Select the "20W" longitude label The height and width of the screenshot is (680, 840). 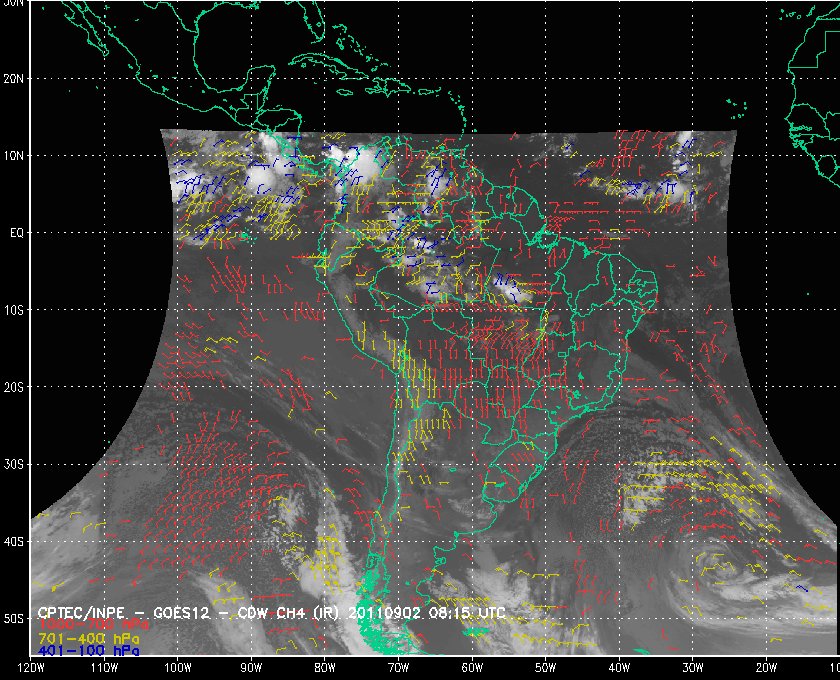(x=766, y=668)
